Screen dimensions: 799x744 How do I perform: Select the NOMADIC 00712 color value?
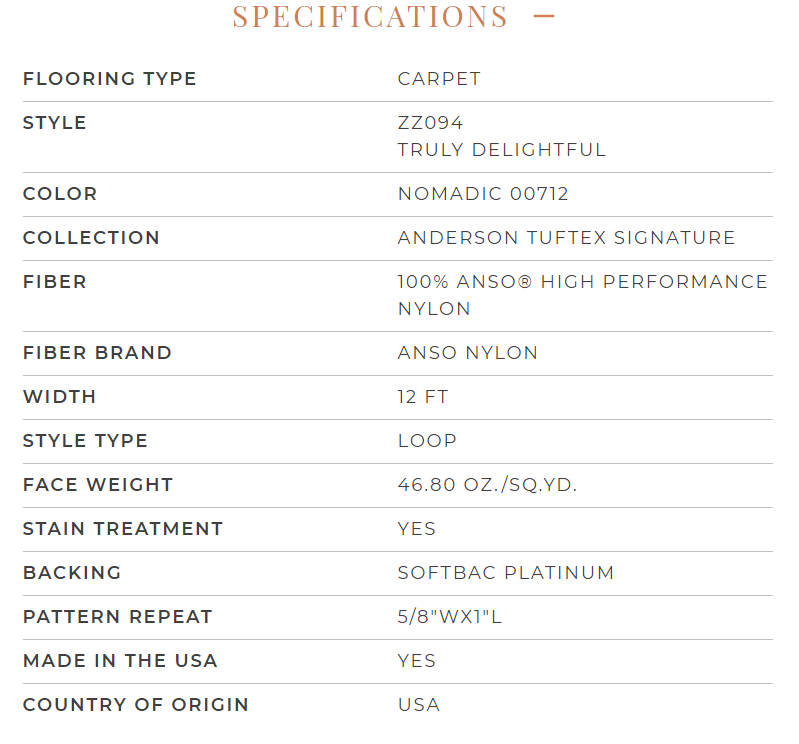[483, 194]
